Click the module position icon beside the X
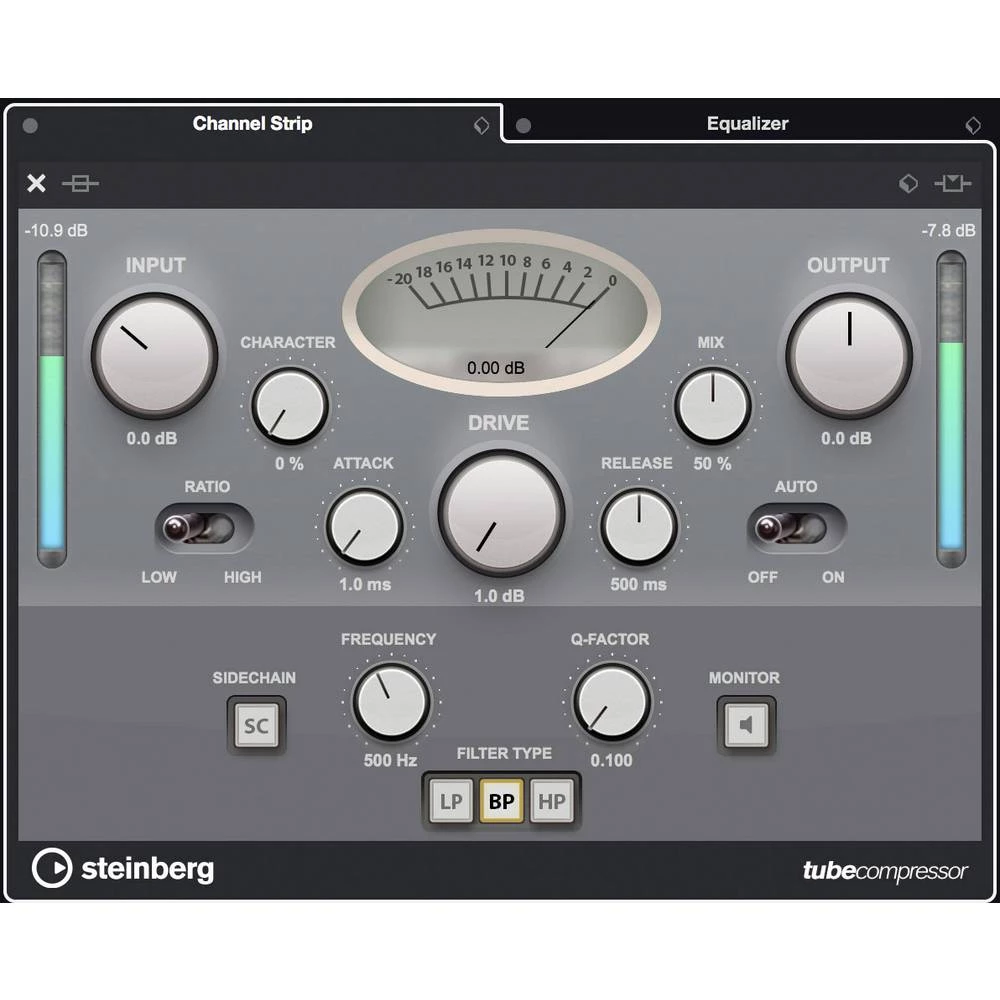Image resolution: width=1000 pixels, height=1000 pixels. coord(80,183)
